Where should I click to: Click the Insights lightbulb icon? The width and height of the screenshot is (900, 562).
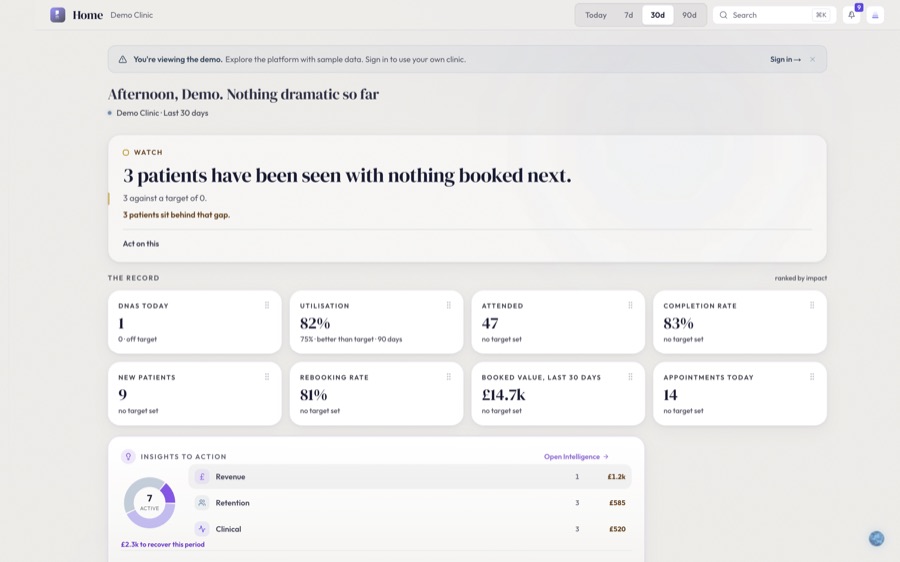[x=128, y=456]
